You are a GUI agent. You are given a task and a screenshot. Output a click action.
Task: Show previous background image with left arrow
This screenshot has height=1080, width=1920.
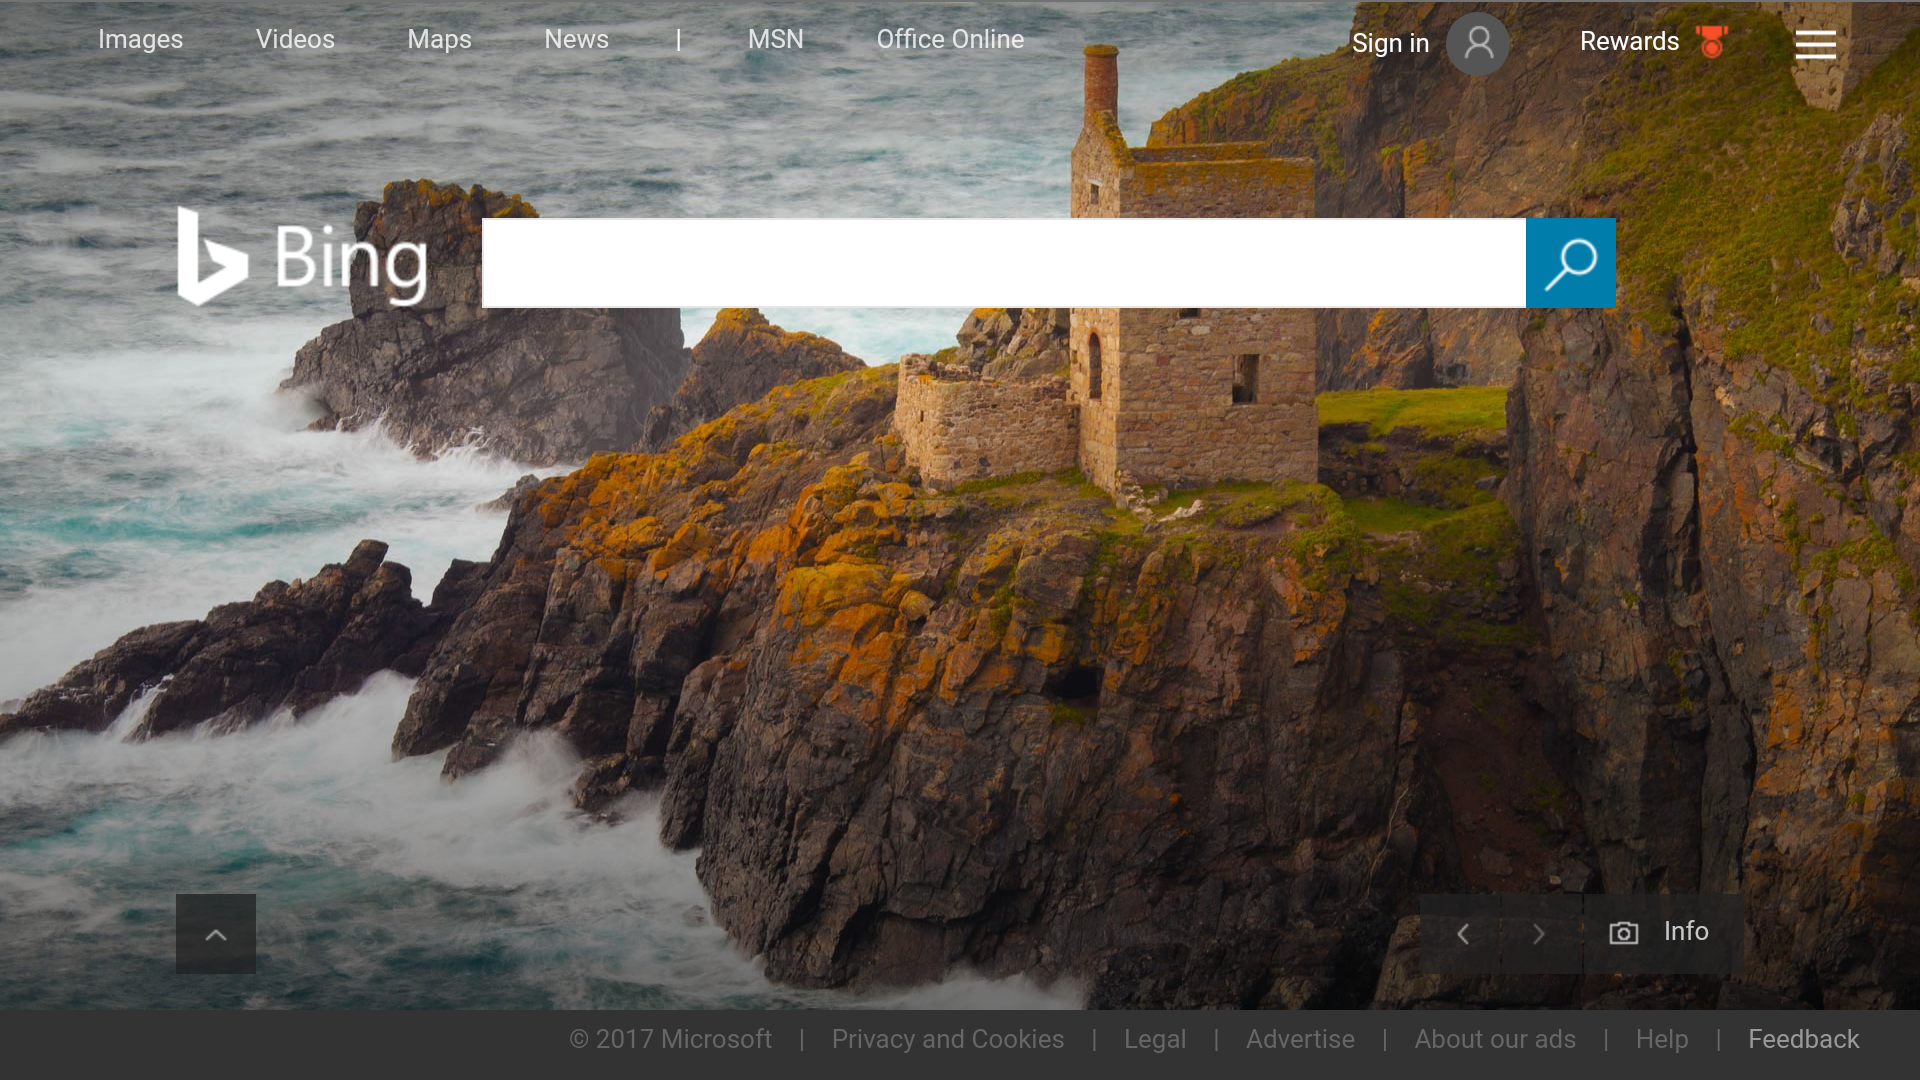[1462, 934]
